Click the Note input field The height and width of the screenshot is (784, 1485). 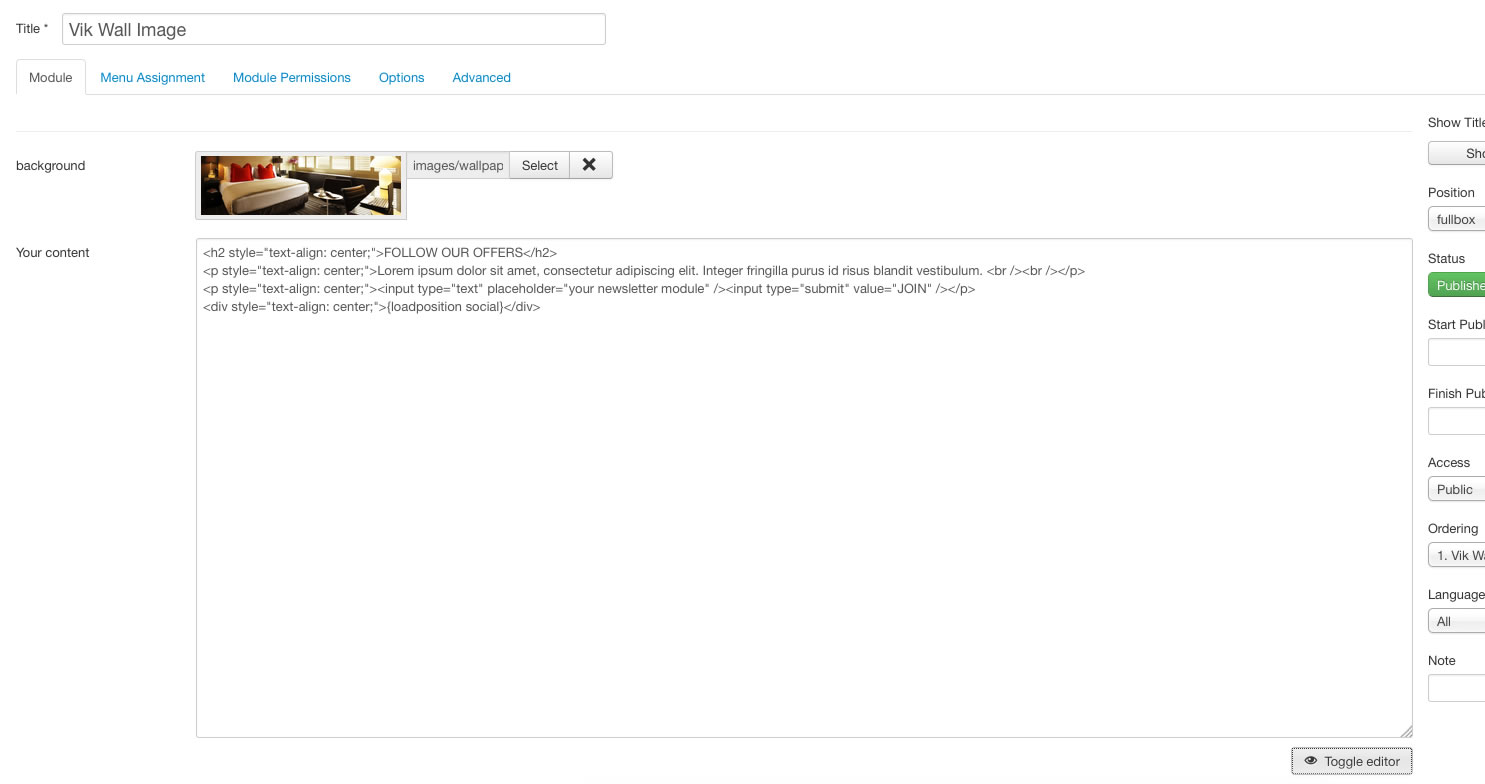1457,688
